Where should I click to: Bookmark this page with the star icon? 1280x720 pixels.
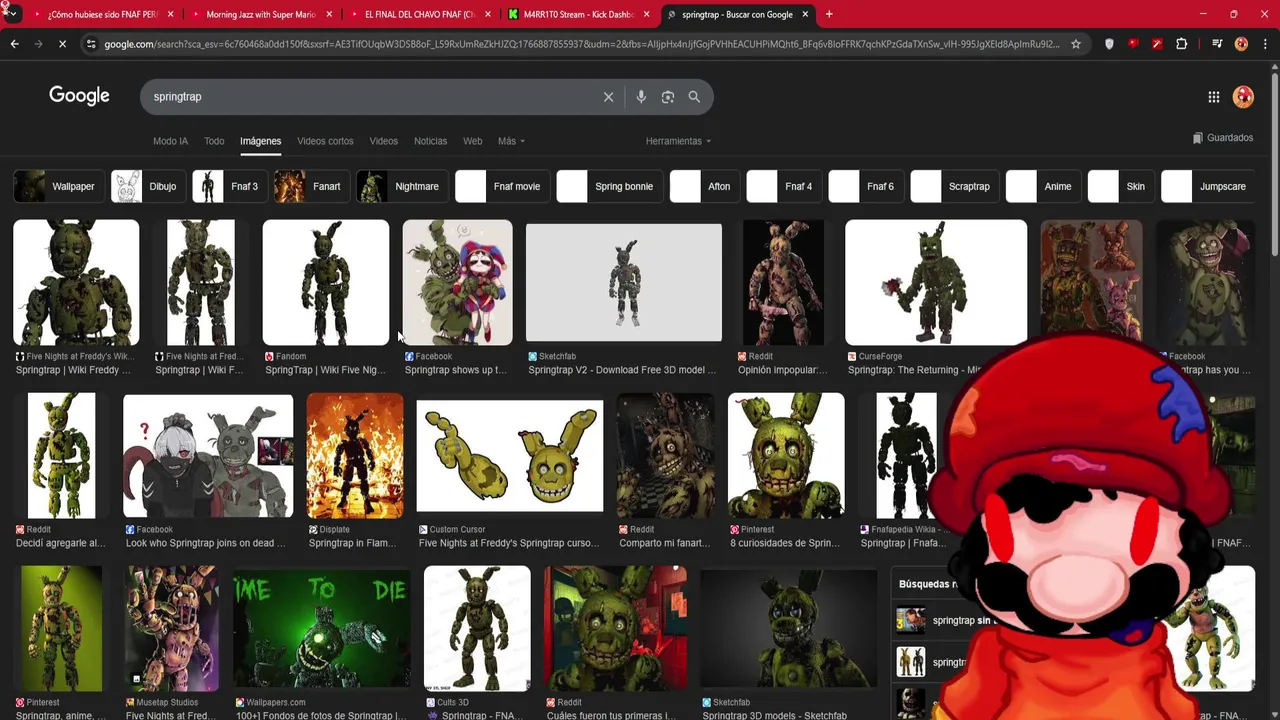(x=1076, y=44)
